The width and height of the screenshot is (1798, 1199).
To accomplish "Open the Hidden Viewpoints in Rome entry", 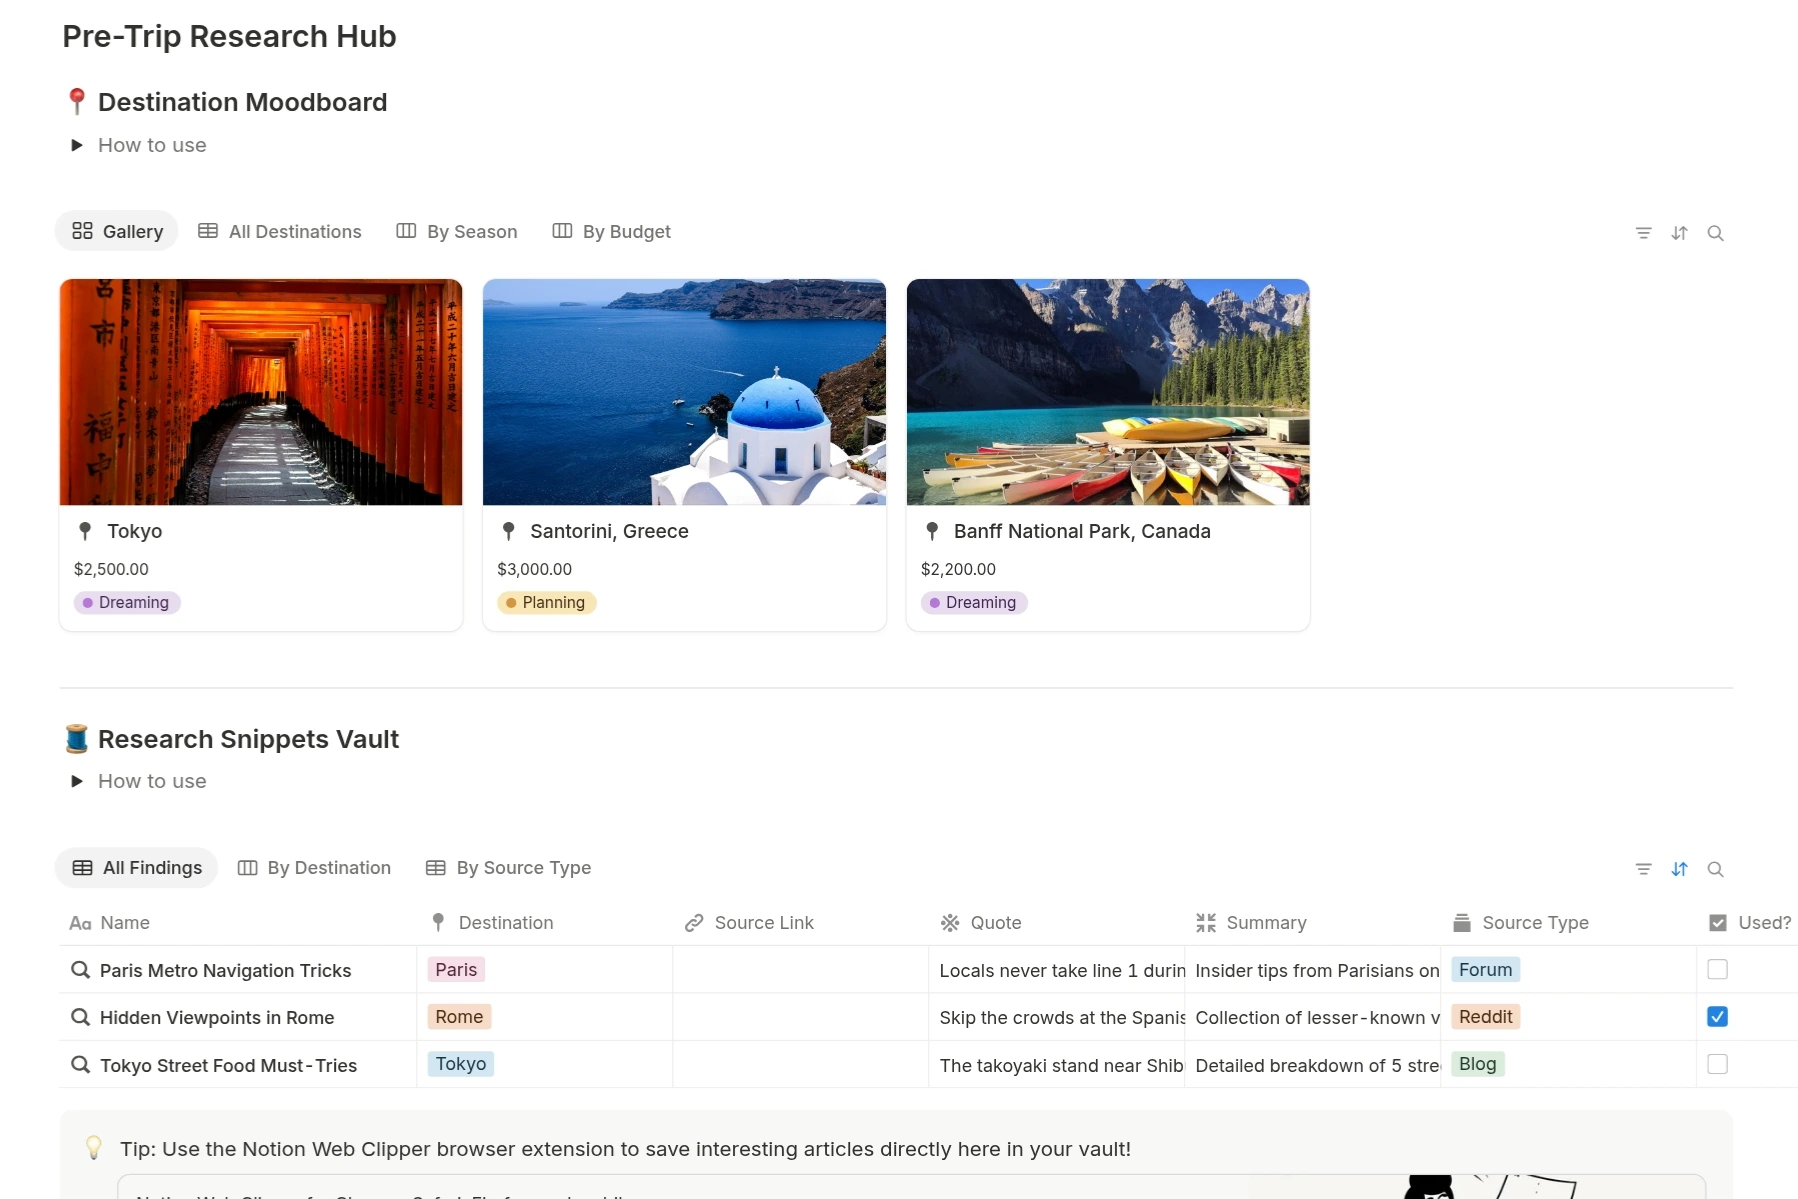I will [217, 1018].
